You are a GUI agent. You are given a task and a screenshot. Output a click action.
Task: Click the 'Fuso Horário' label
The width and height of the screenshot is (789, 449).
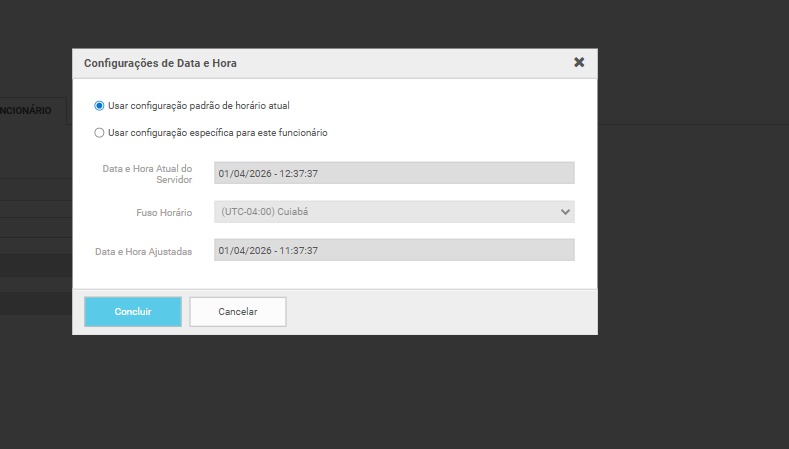[x=163, y=213]
